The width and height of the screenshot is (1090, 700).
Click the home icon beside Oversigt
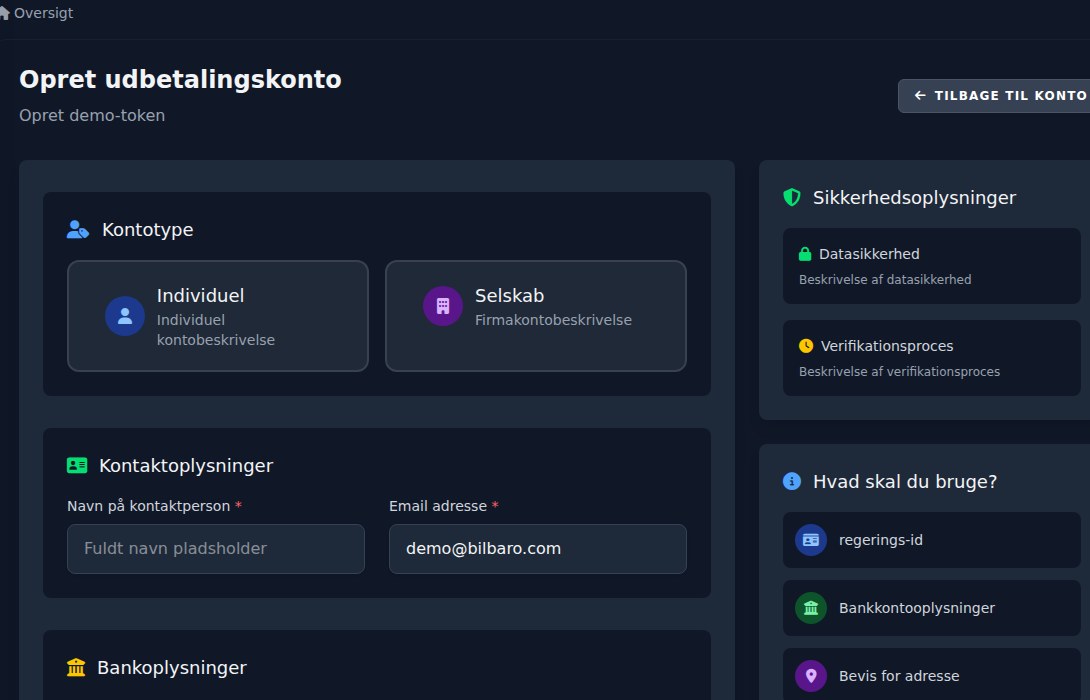tap(4, 13)
